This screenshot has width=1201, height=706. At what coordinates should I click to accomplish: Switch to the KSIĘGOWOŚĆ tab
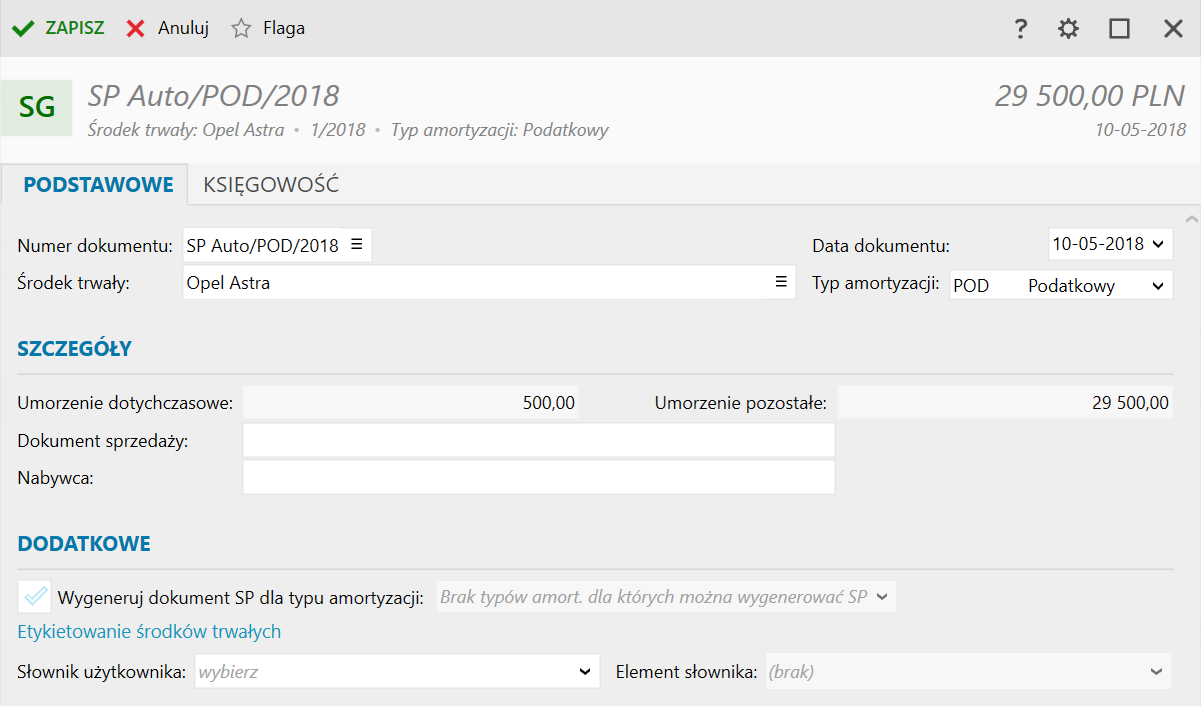(x=271, y=185)
